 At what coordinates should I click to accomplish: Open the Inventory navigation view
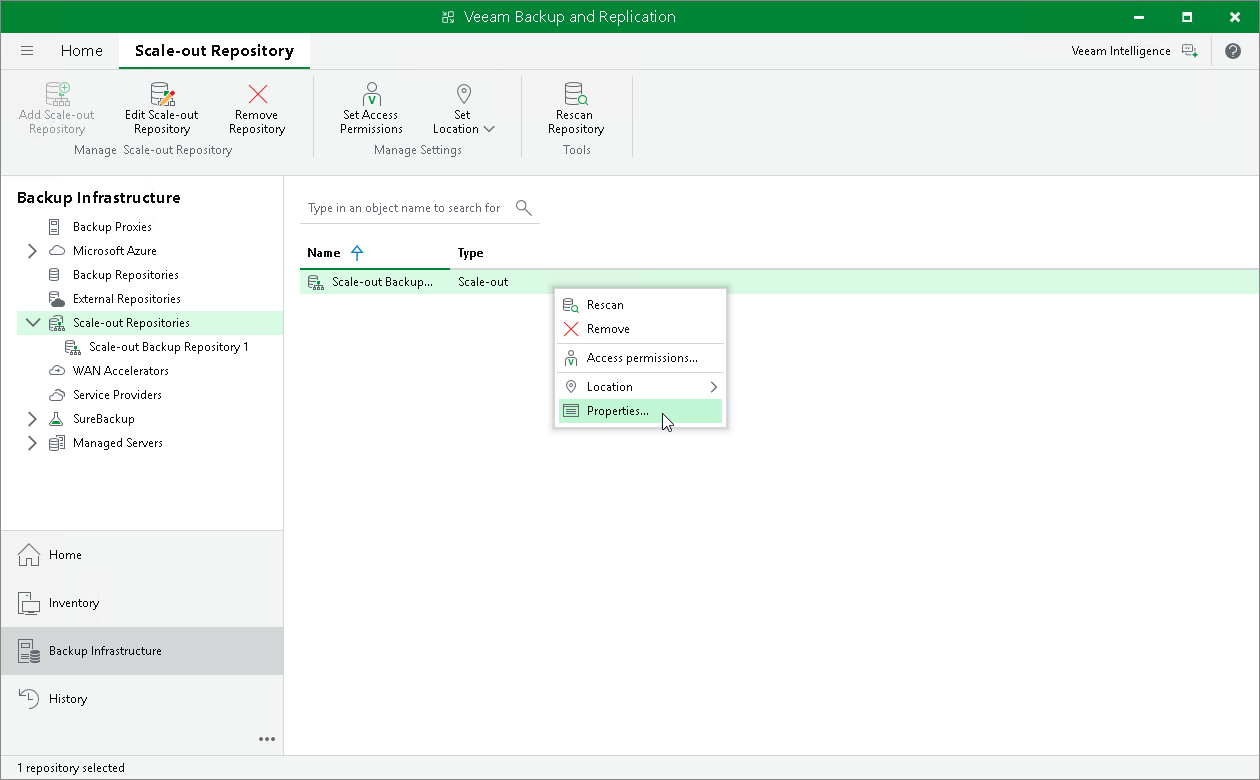142,603
